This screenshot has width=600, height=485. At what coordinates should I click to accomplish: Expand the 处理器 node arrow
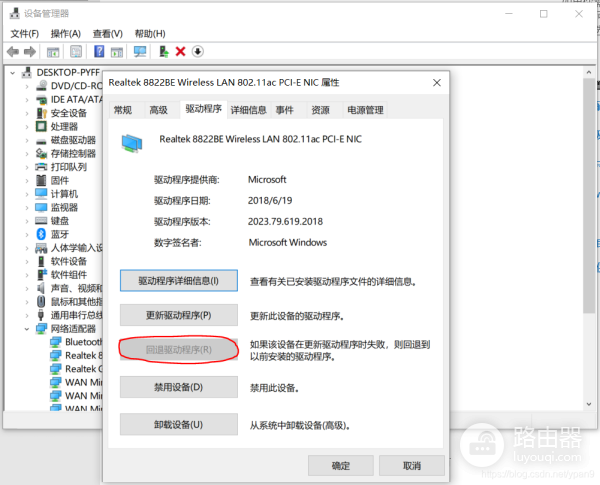[27, 127]
